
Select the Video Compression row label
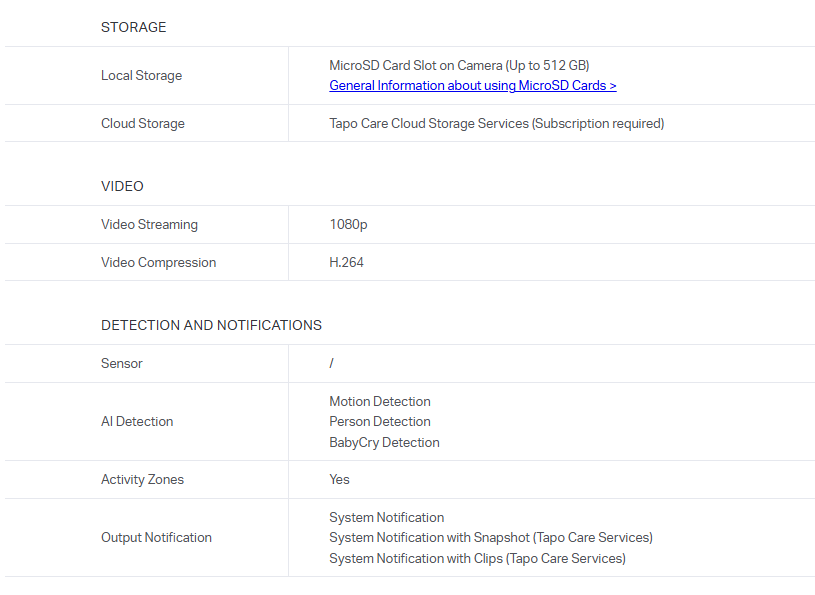[158, 263]
